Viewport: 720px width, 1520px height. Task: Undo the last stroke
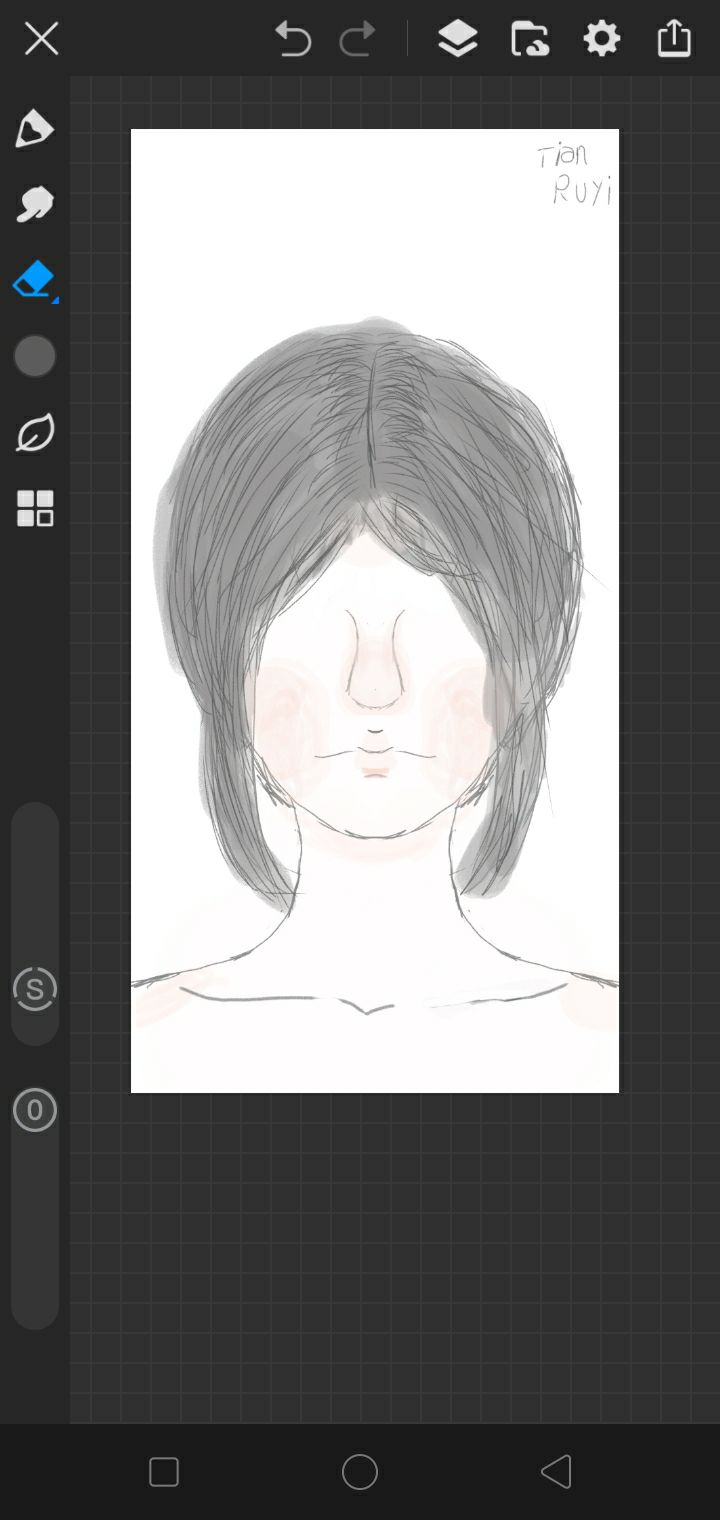[293, 39]
